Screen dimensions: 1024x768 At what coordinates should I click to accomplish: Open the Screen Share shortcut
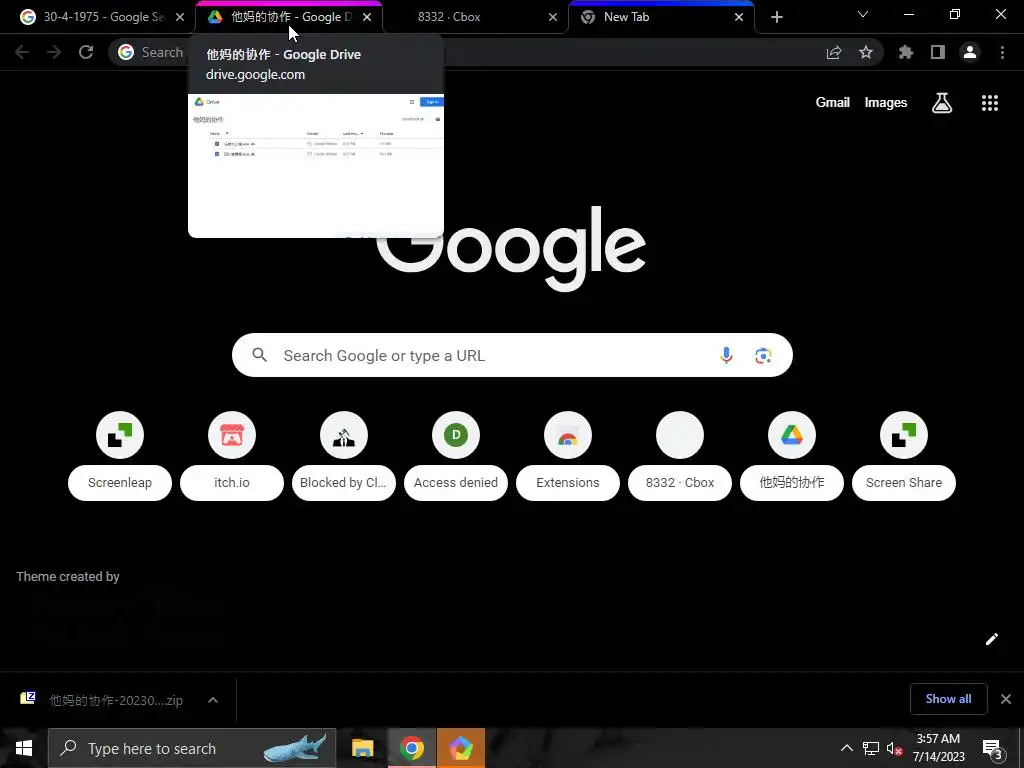click(904, 456)
